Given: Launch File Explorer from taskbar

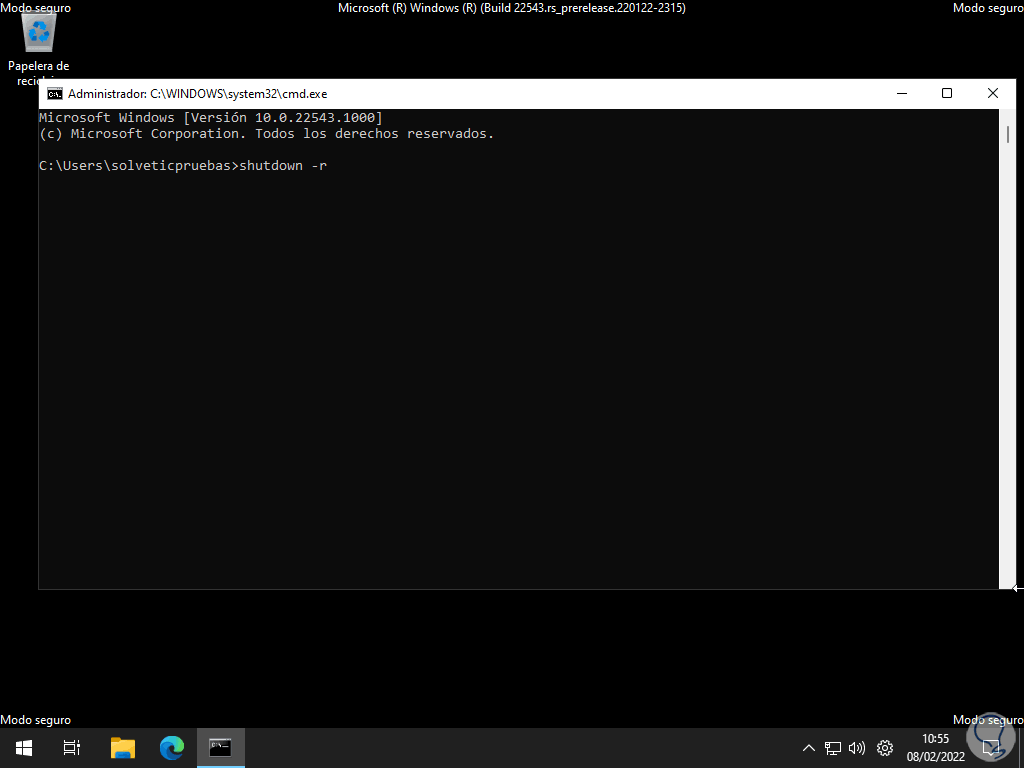Looking at the screenshot, I should click(x=123, y=748).
